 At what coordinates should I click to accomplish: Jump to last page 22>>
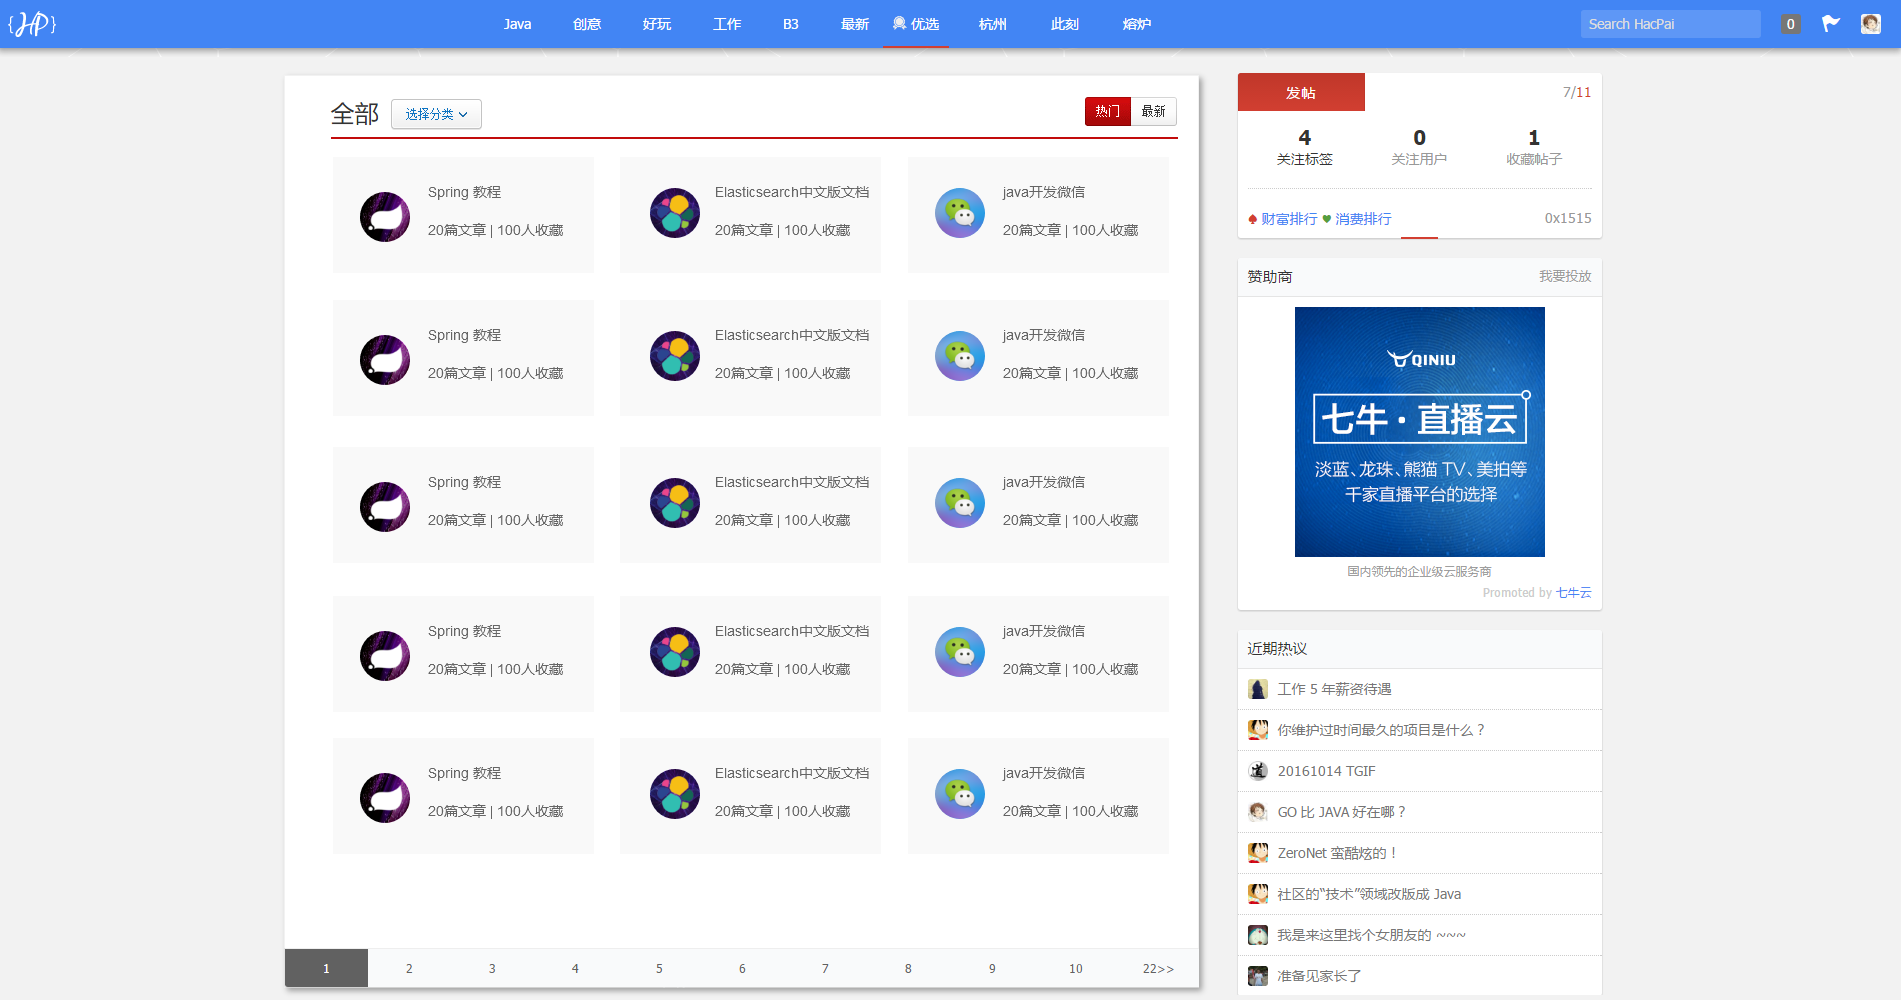(x=1158, y=968)
